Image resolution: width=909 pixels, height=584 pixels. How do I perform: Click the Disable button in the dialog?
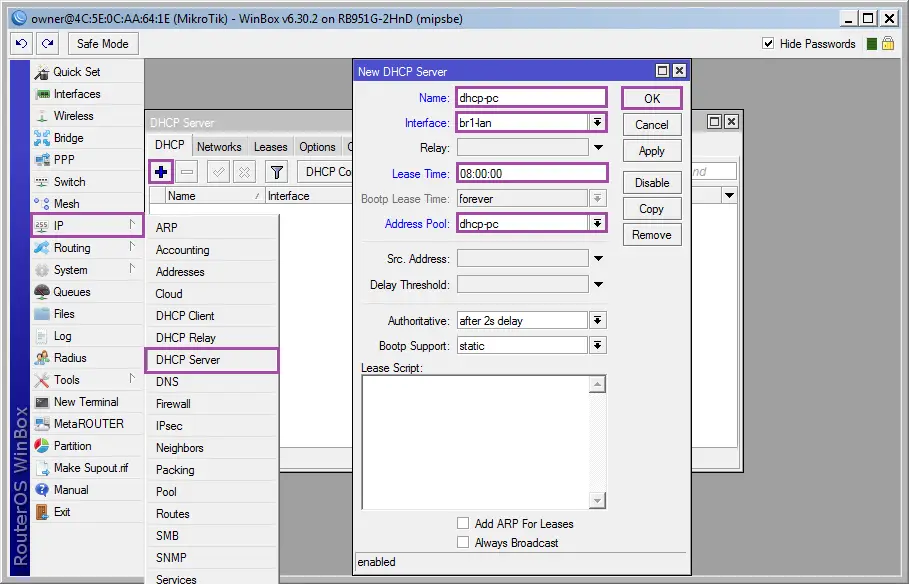pyautogui.click(x=652, y=183)
